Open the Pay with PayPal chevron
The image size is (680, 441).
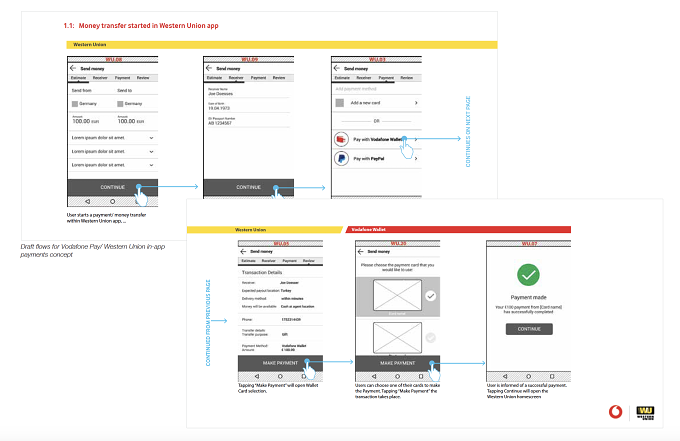point(416,159)
